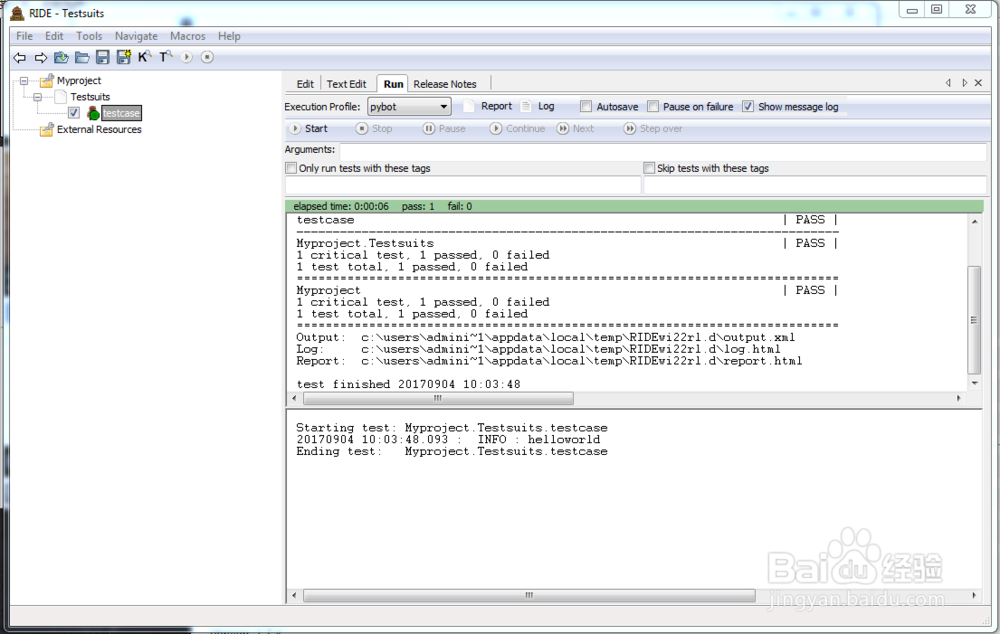The image size is (1000, 634).
Task: Enable Pause on failure checkbox
Action: click(653, 107)
